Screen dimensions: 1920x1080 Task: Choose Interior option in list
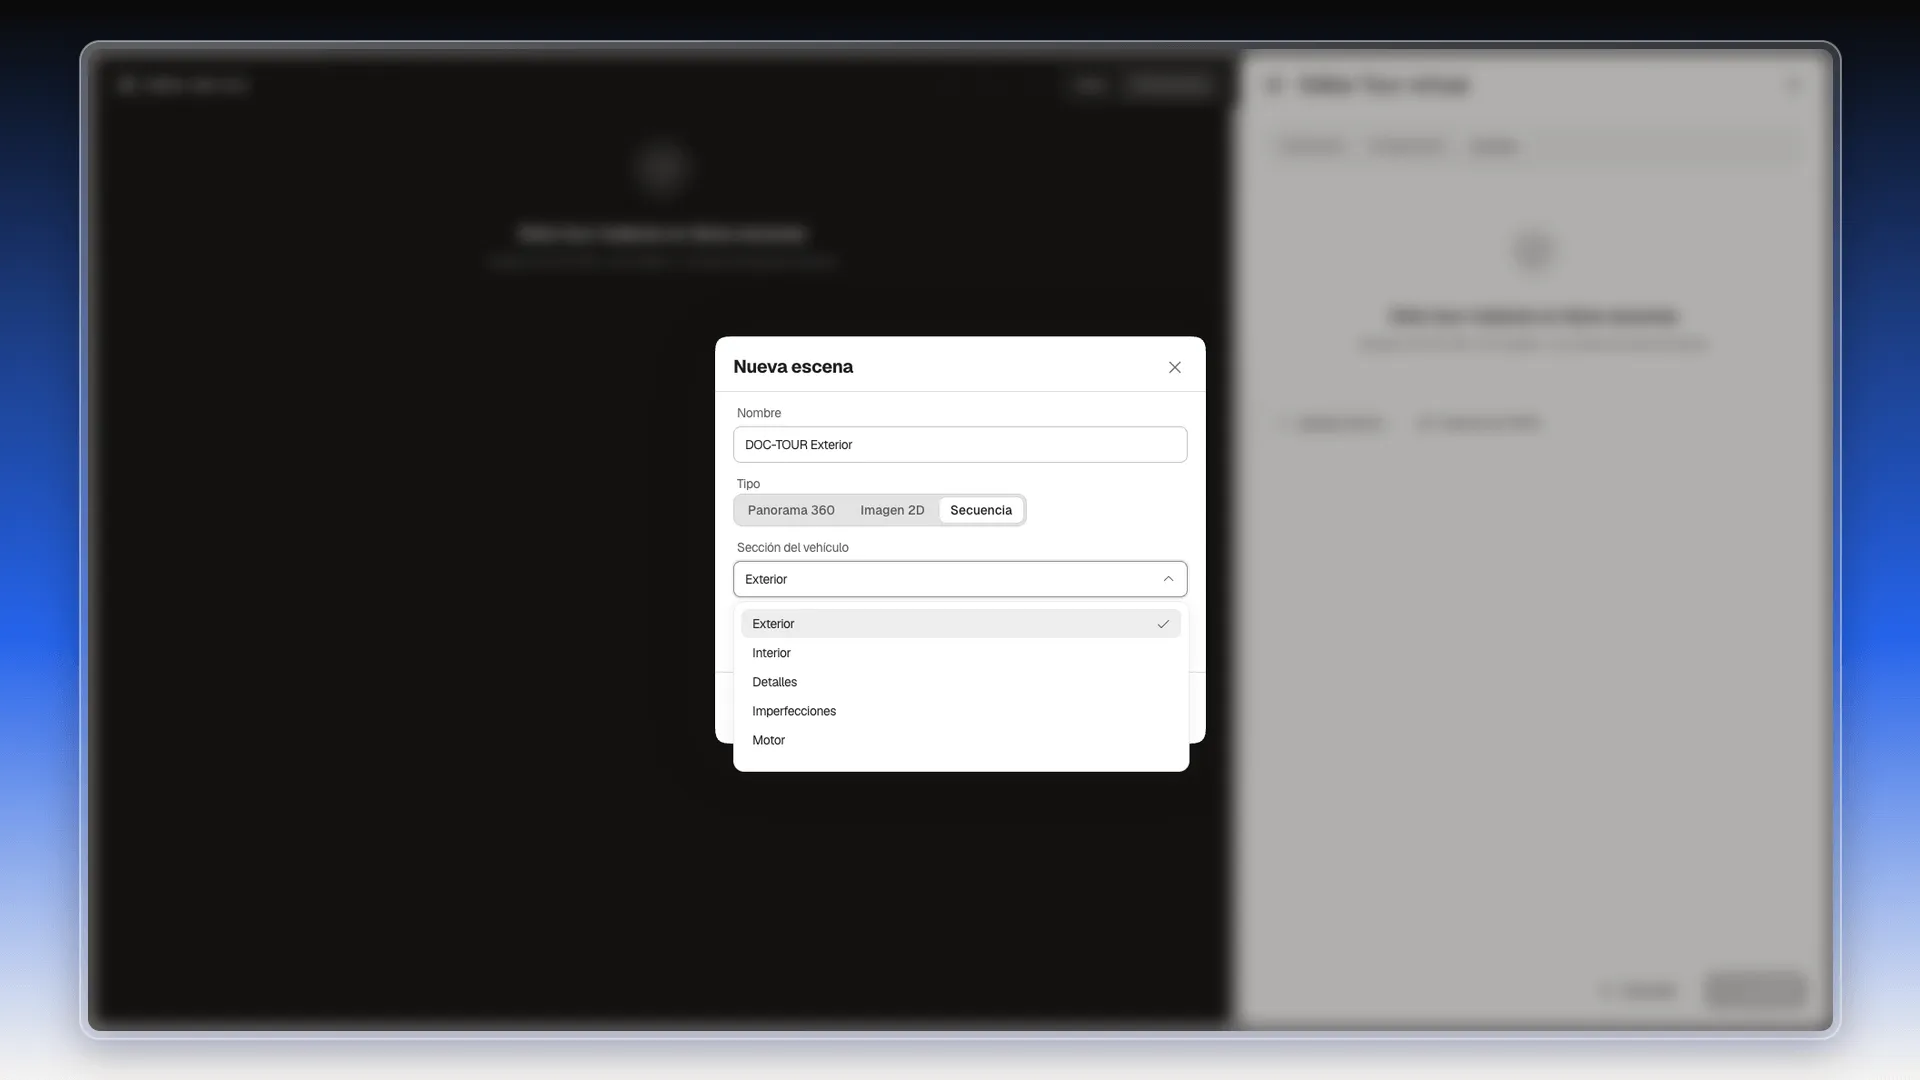[x=960, y=653]
